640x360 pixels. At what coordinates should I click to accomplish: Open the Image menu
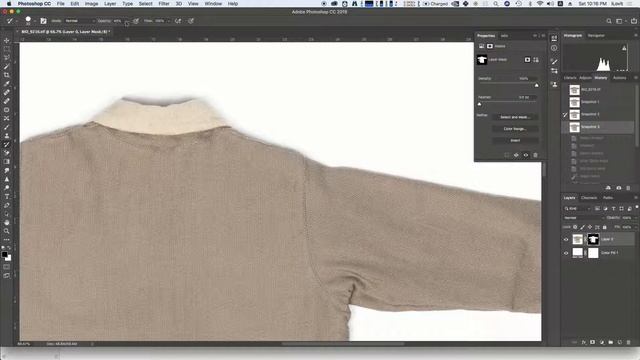coord(91,4)
